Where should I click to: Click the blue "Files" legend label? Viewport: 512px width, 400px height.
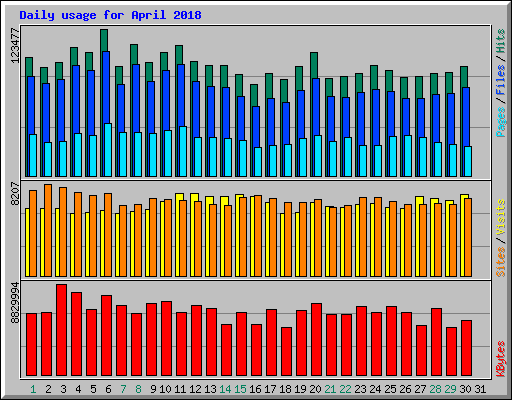point(500,80)
